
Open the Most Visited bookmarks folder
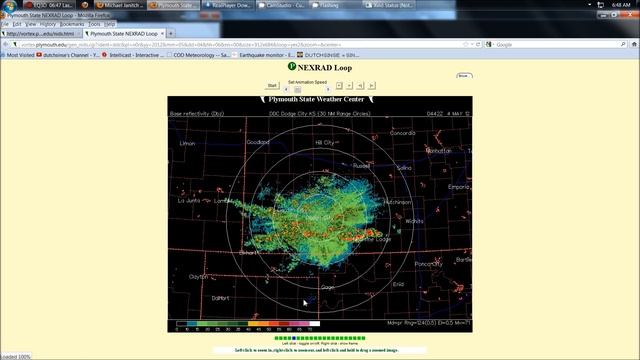pos(18,55)
